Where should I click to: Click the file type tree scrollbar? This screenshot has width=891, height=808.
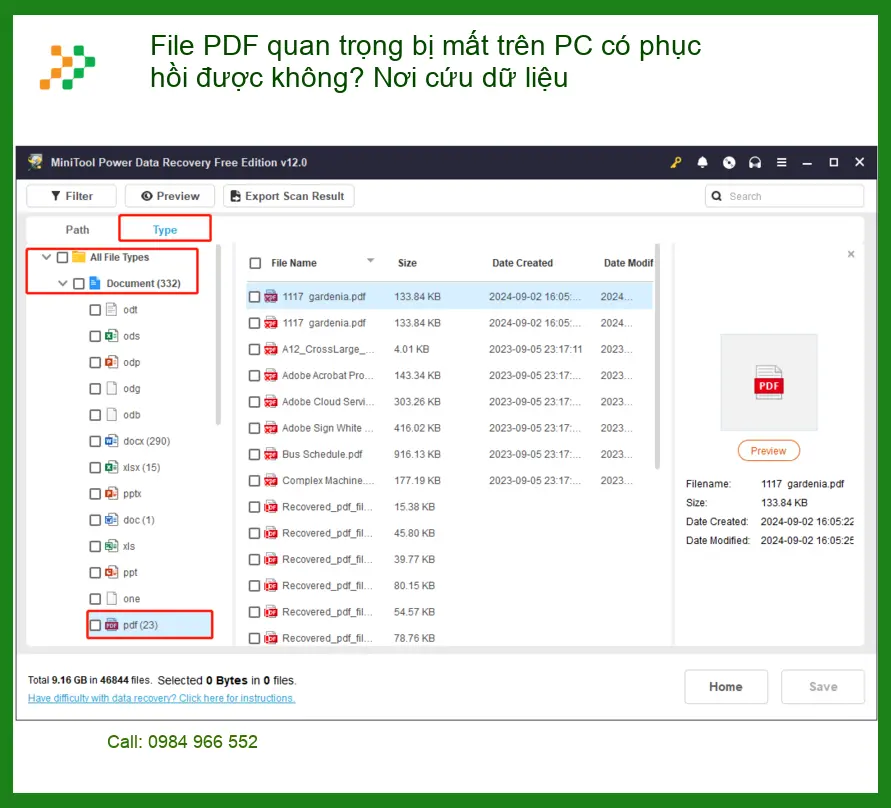click(218, 335)
